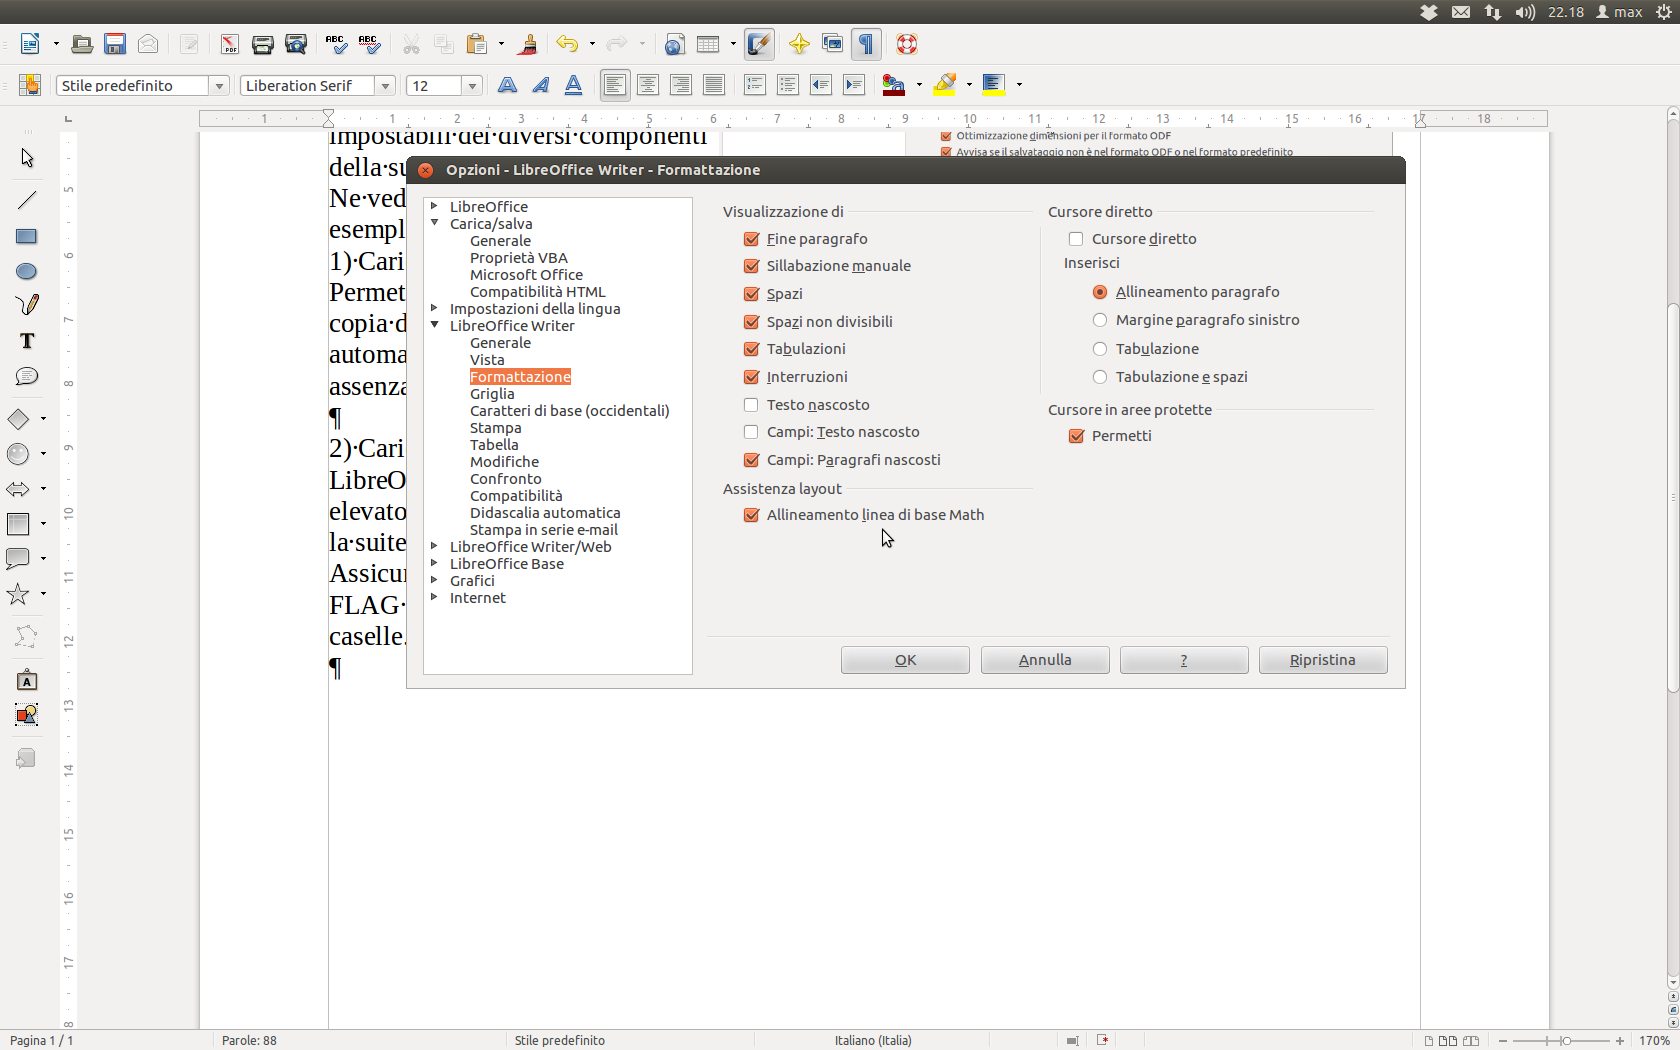Toggle the Spazi non divisibili checkbox
The height and width of the screenshot is (1050, 1680).
click(x=751, y=322)
